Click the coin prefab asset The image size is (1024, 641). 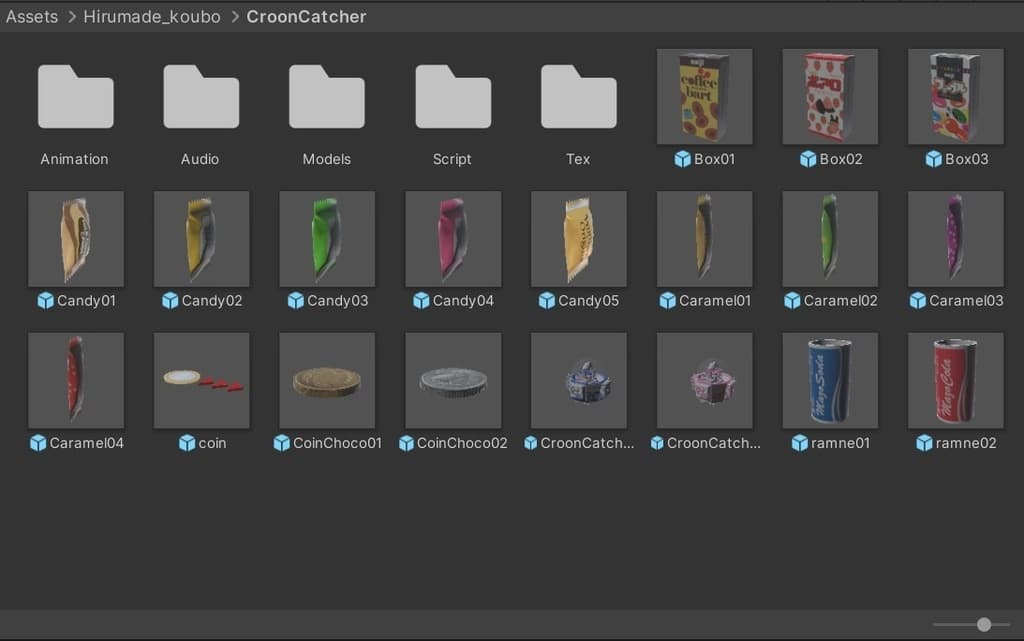[201, 381]
